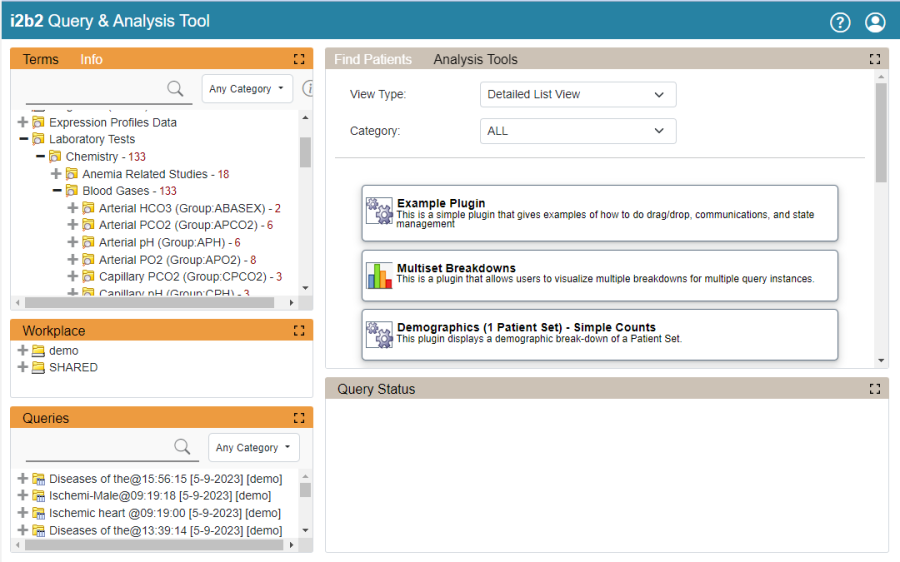Click the Queries search magnifier icon
Screen dimensions: 900x562
(x=182, y=447)
